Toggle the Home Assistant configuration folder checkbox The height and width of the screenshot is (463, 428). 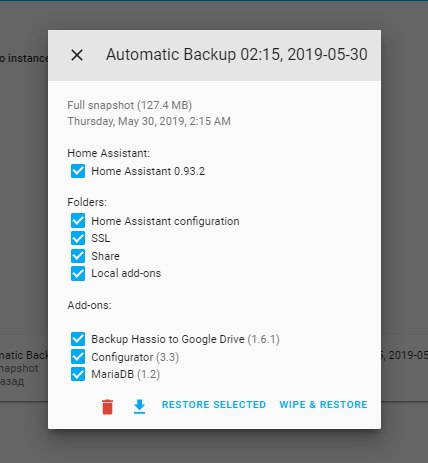coord(78,221)
